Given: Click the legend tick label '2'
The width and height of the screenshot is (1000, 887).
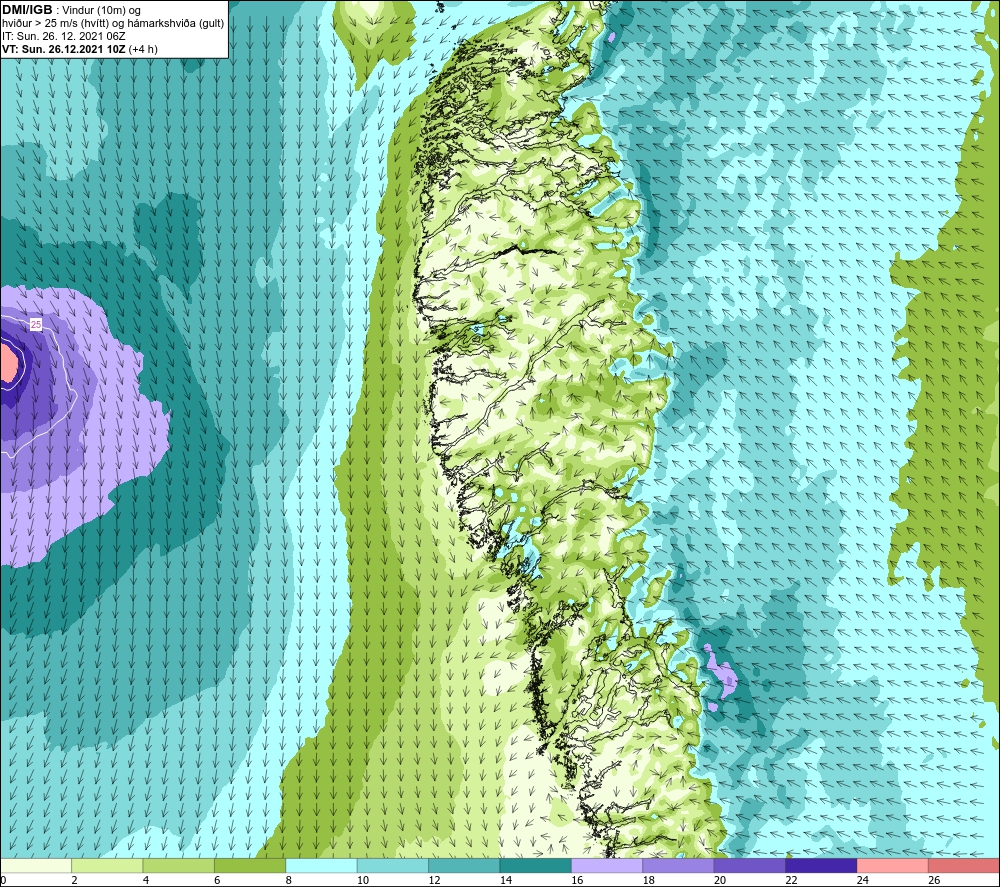Looking at the screenshot, I should click(x=75, y=880).
